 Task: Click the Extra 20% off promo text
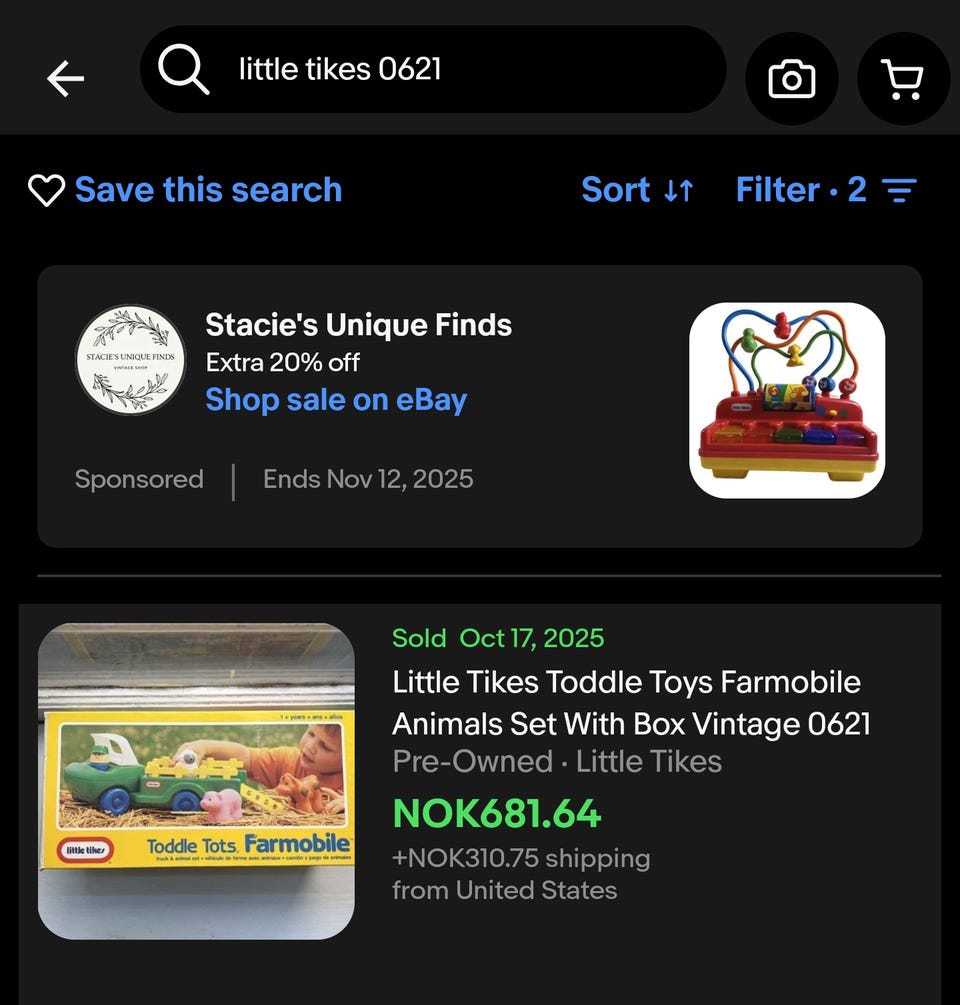[x=283, y=363]
